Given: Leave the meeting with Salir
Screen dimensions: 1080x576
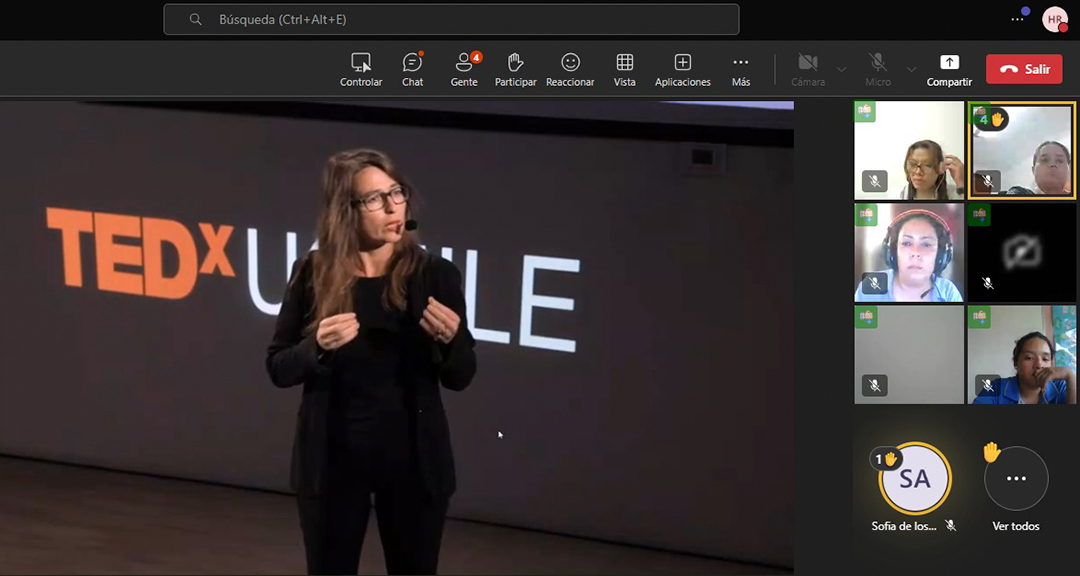Looking at the screenshot, I should pos(1024,69).
